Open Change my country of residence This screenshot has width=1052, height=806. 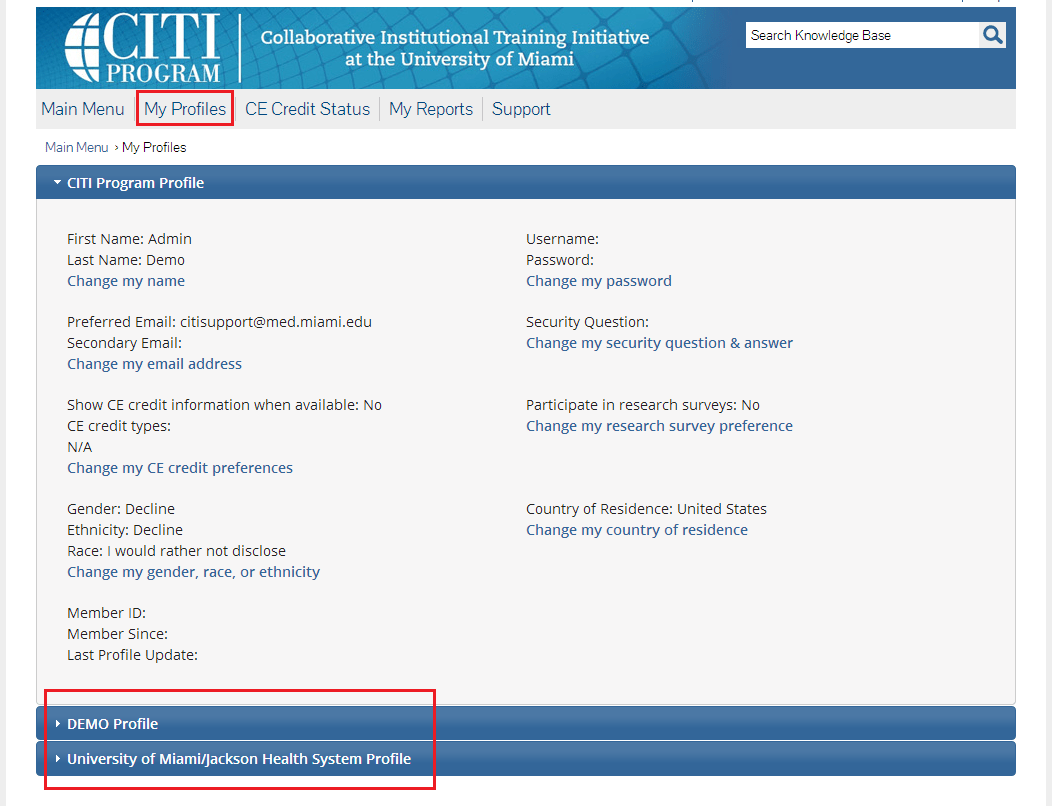[637, 530]
